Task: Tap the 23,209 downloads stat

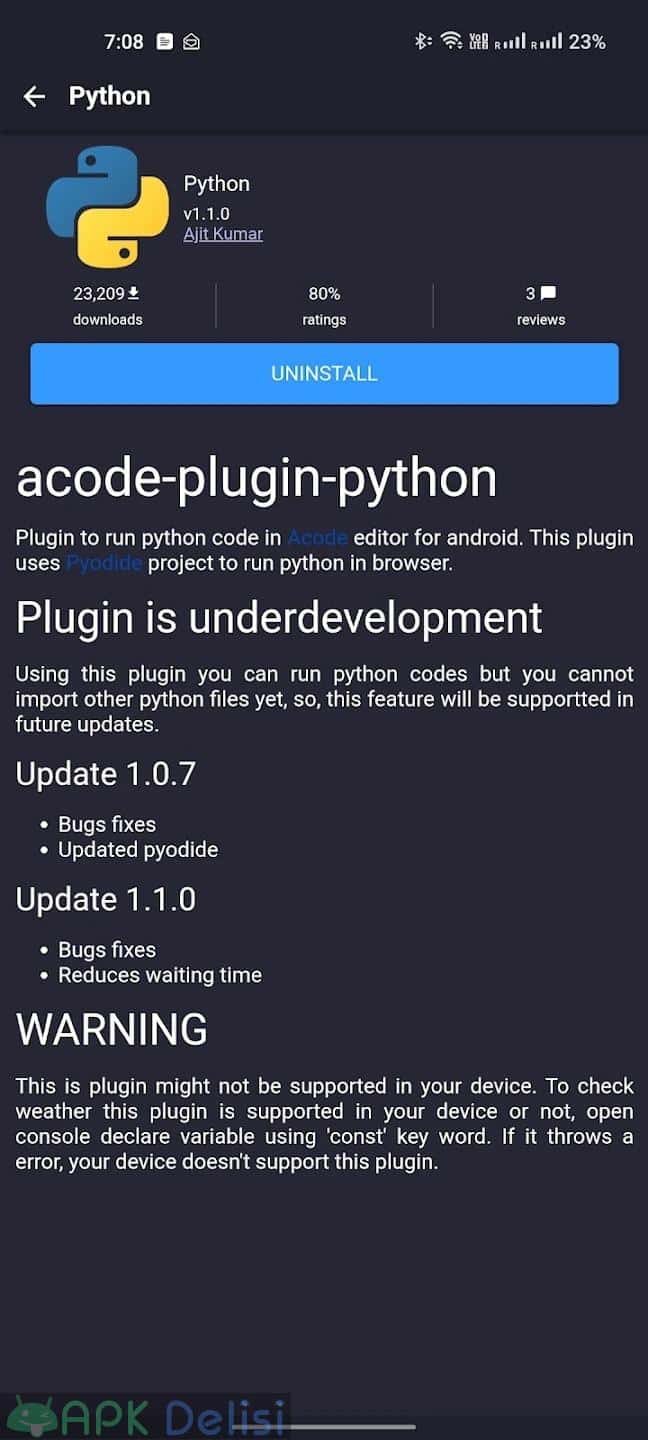Action: (x=107, y=306)
